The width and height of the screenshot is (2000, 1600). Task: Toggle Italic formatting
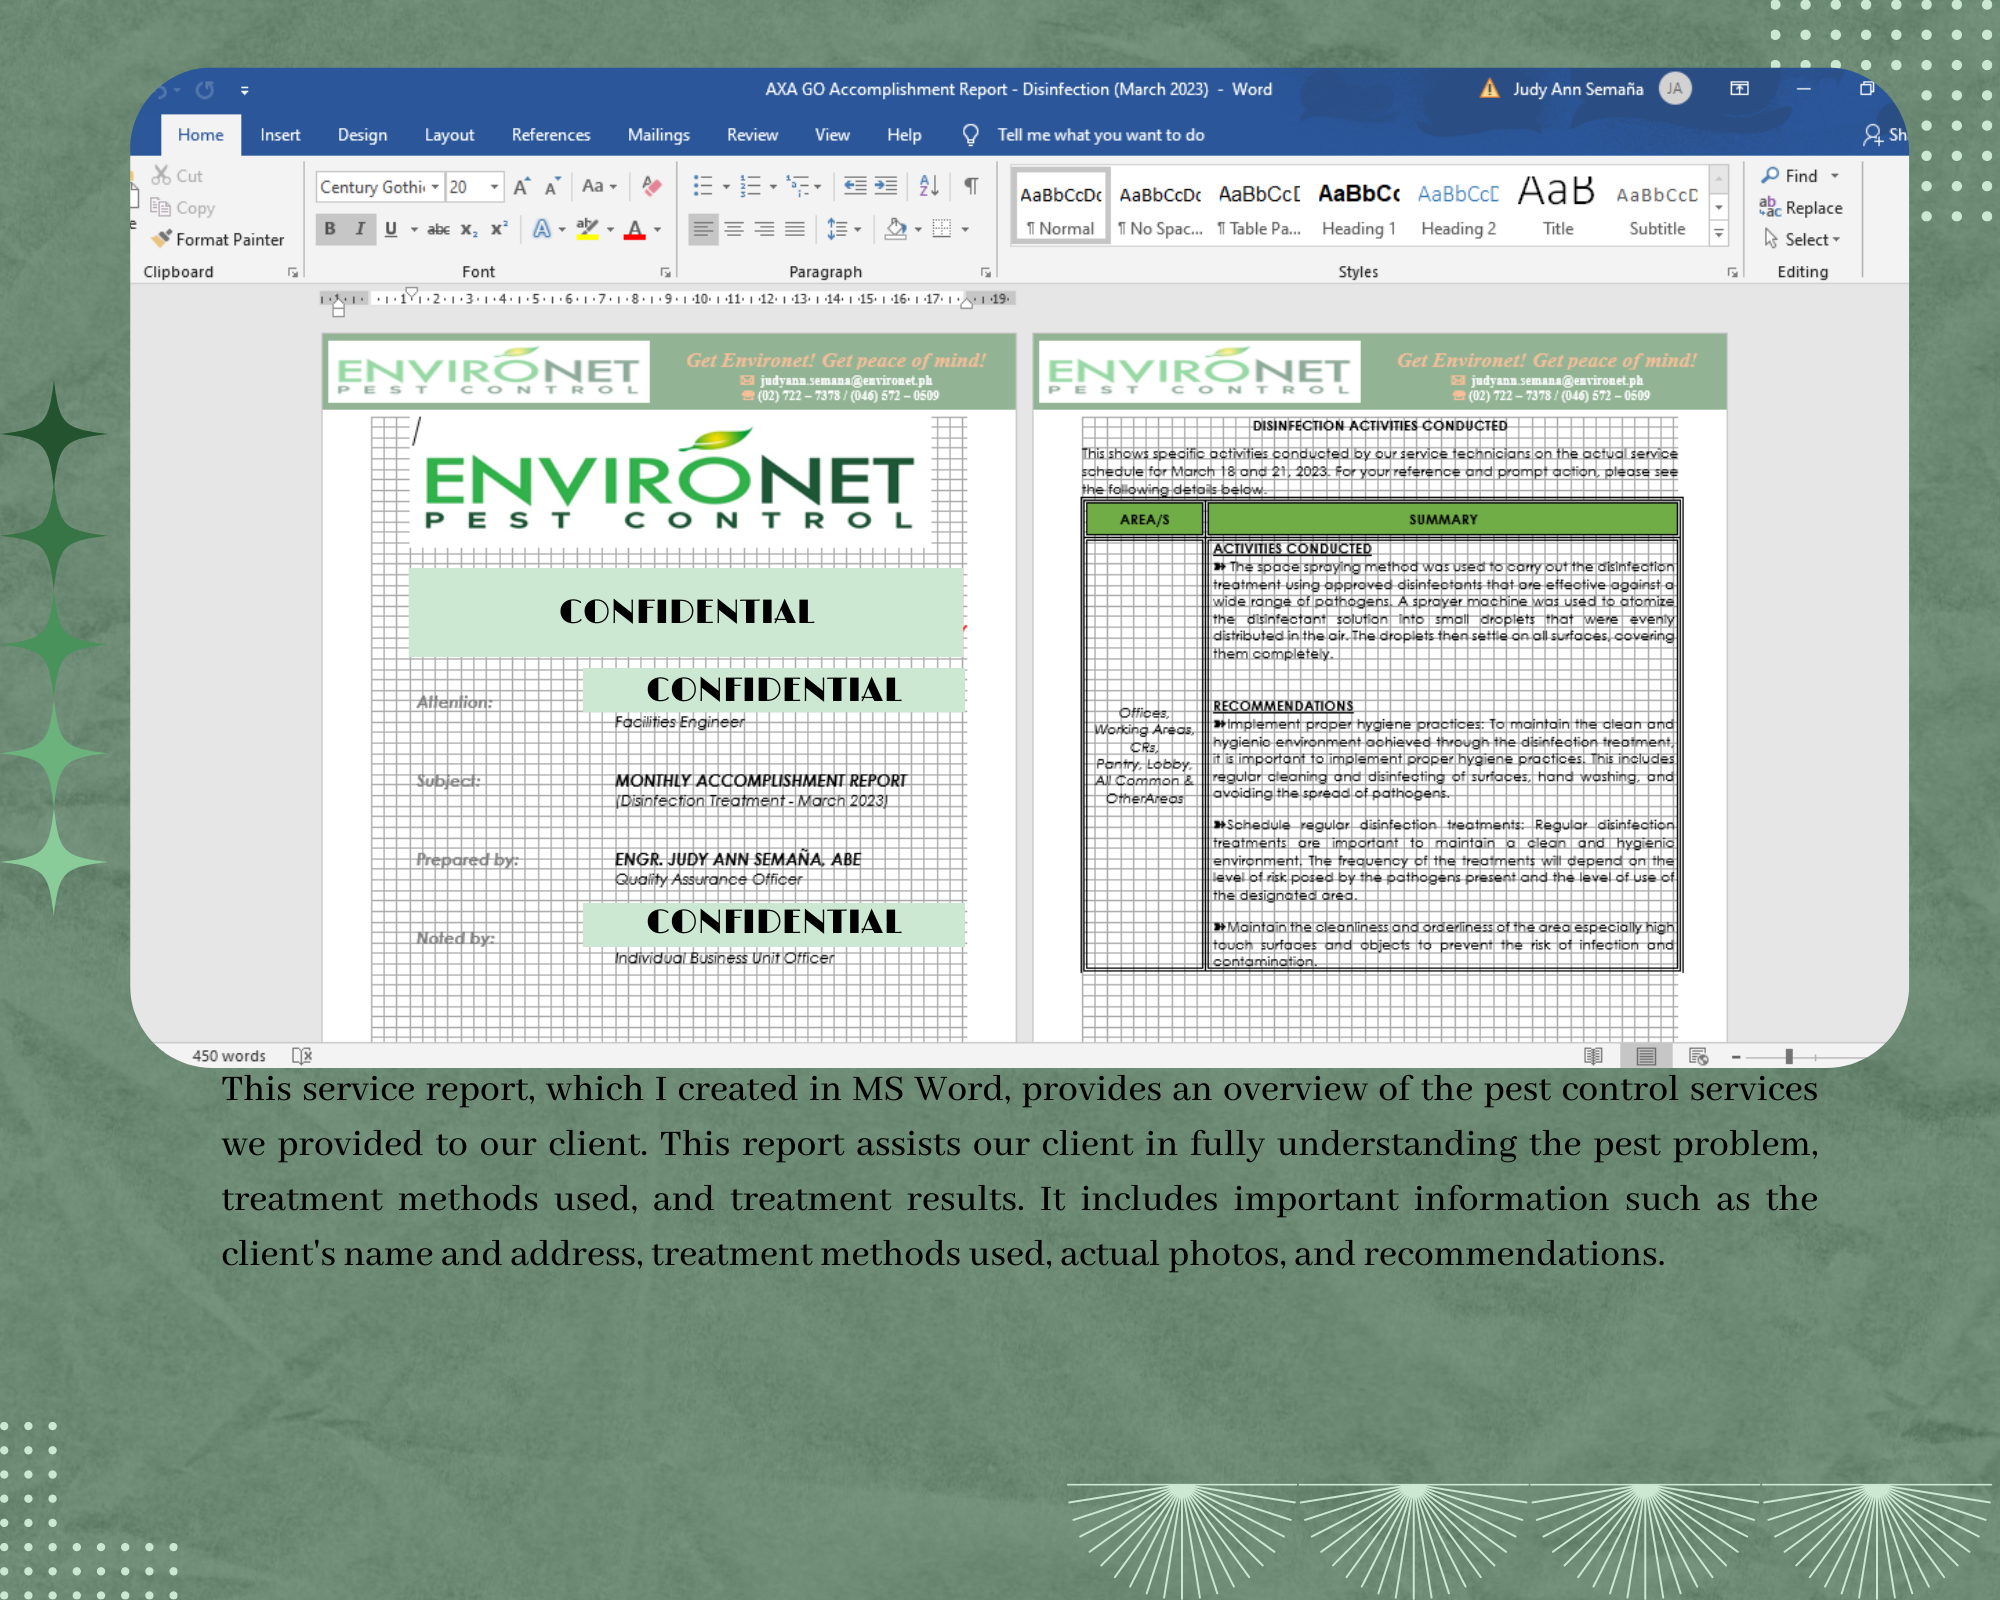[x=360, y=229]
